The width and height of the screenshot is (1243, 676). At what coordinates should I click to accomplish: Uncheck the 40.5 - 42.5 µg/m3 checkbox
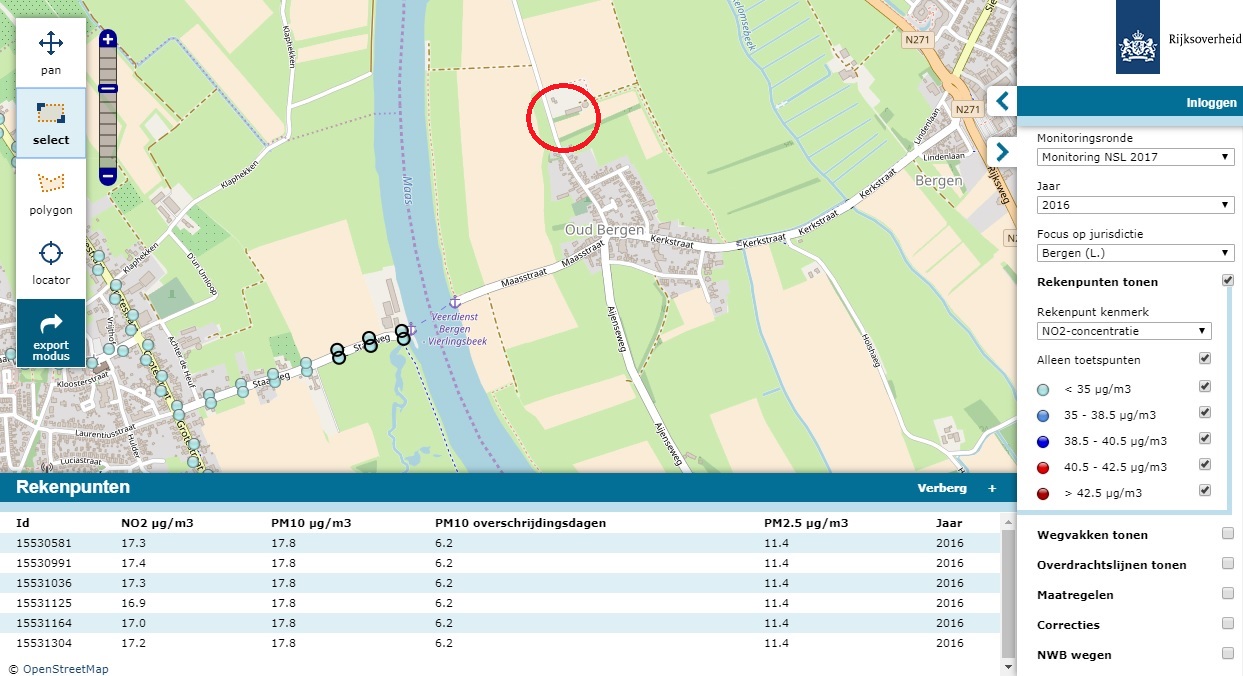pyautogui.click(x=1205, y=464)
